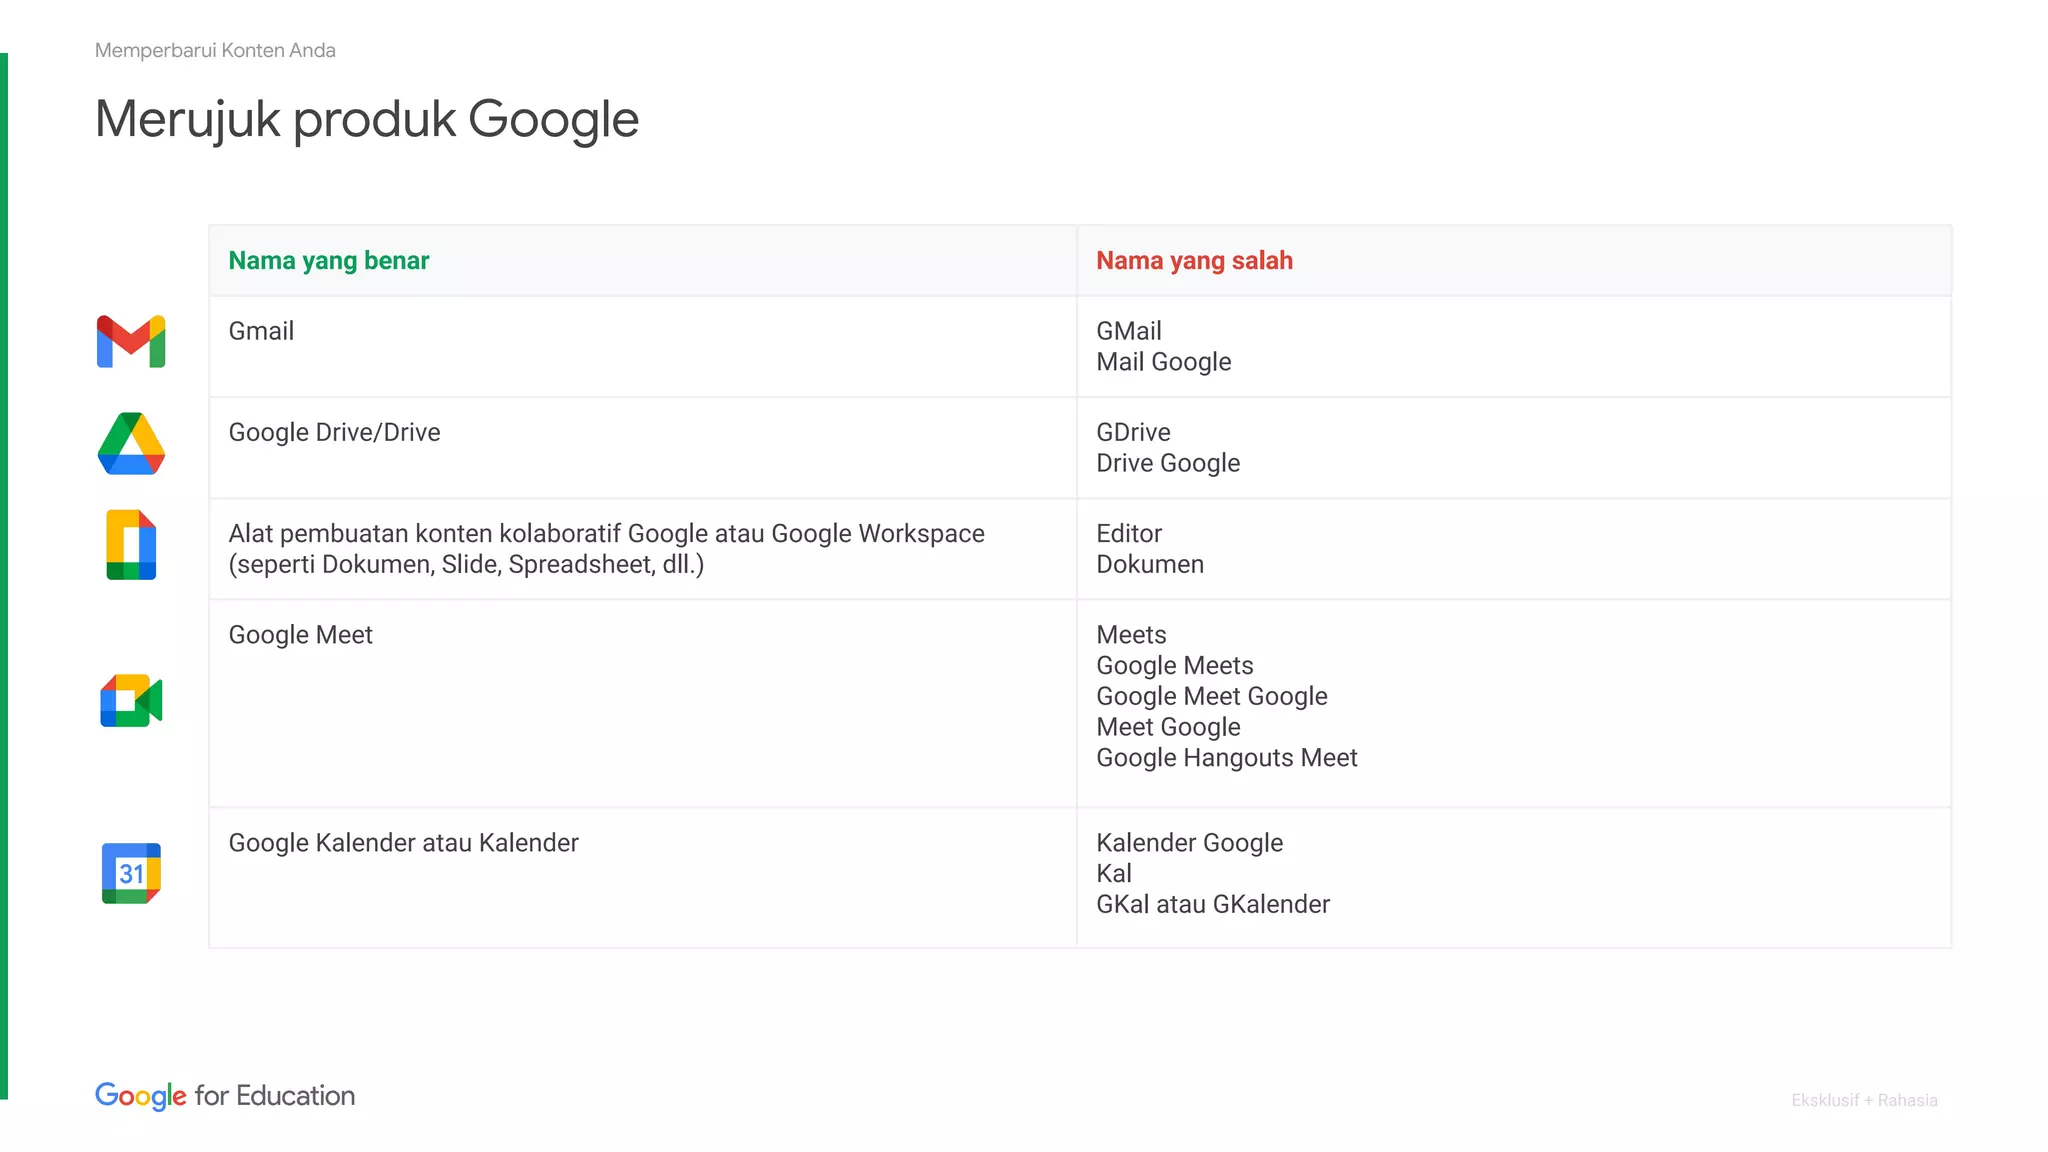Select the incorrect name 'Dokumen'
The height and width of the screenshot is (1152, 2048).
pyautogui.click(x=1150, y=565)
